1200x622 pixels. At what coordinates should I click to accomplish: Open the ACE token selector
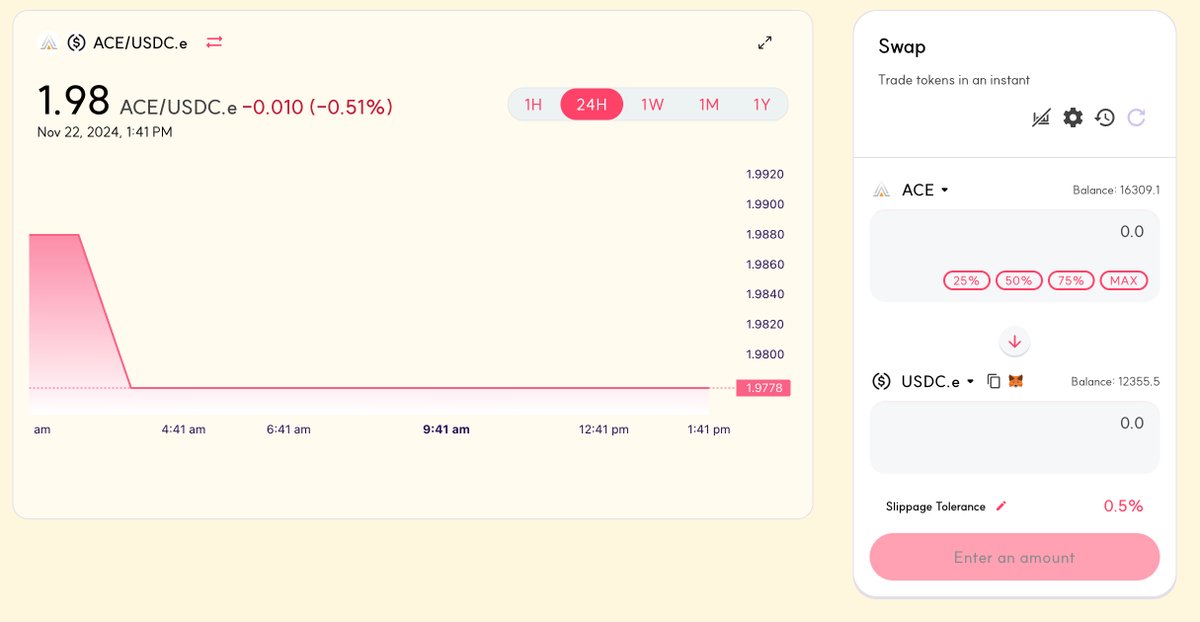tap(916, 189)
